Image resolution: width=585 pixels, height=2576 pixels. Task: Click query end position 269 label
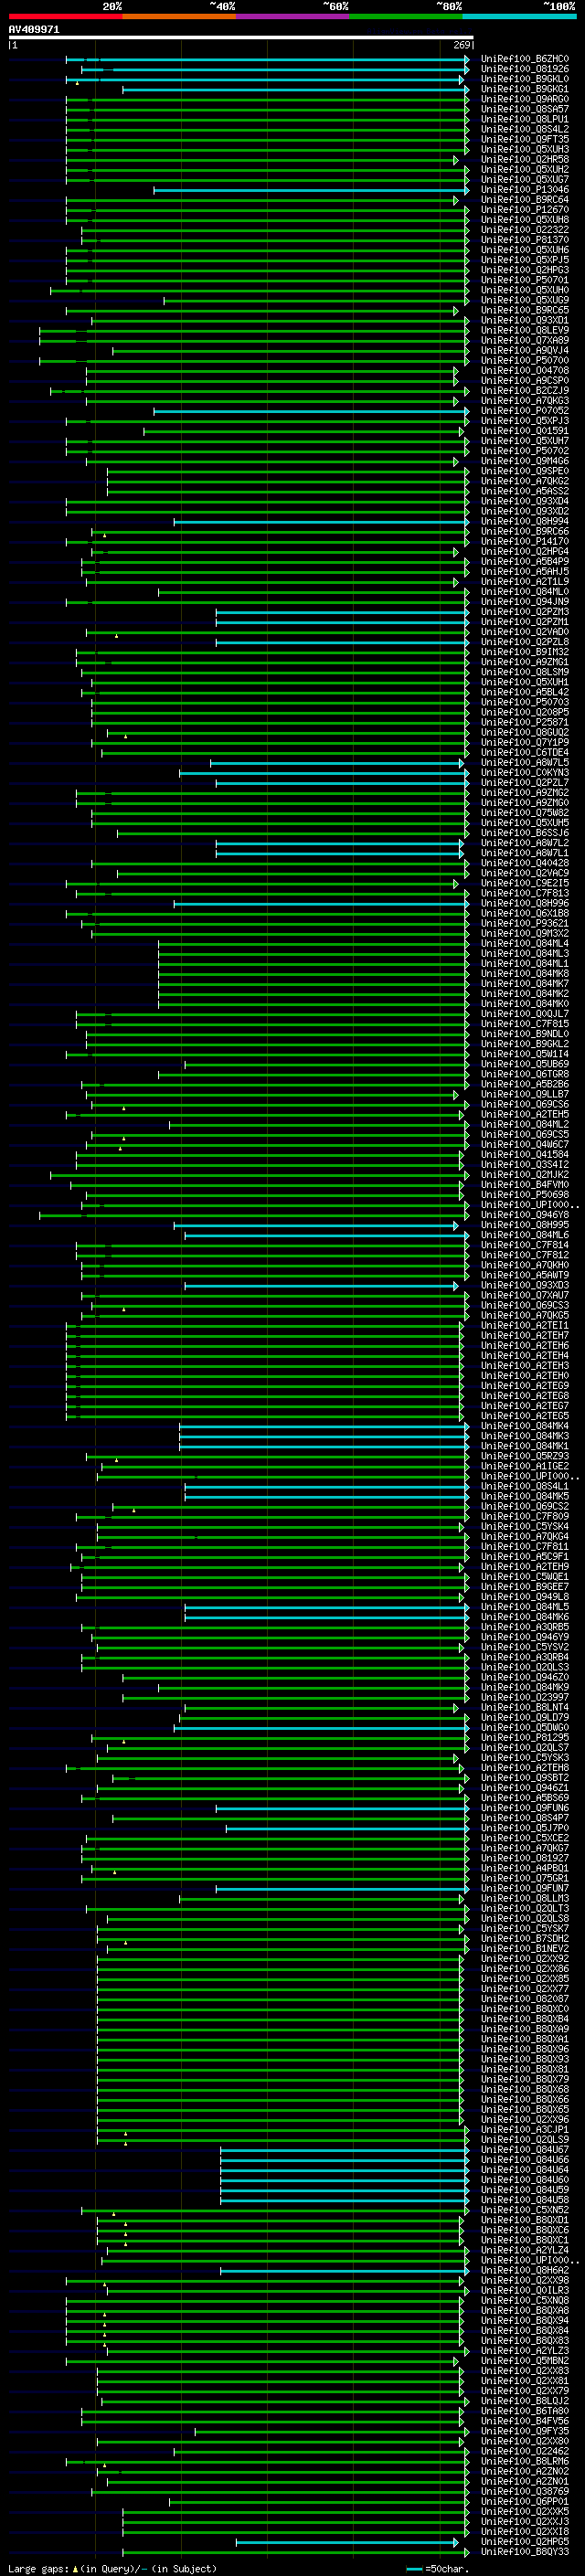(x=462, y=45)
